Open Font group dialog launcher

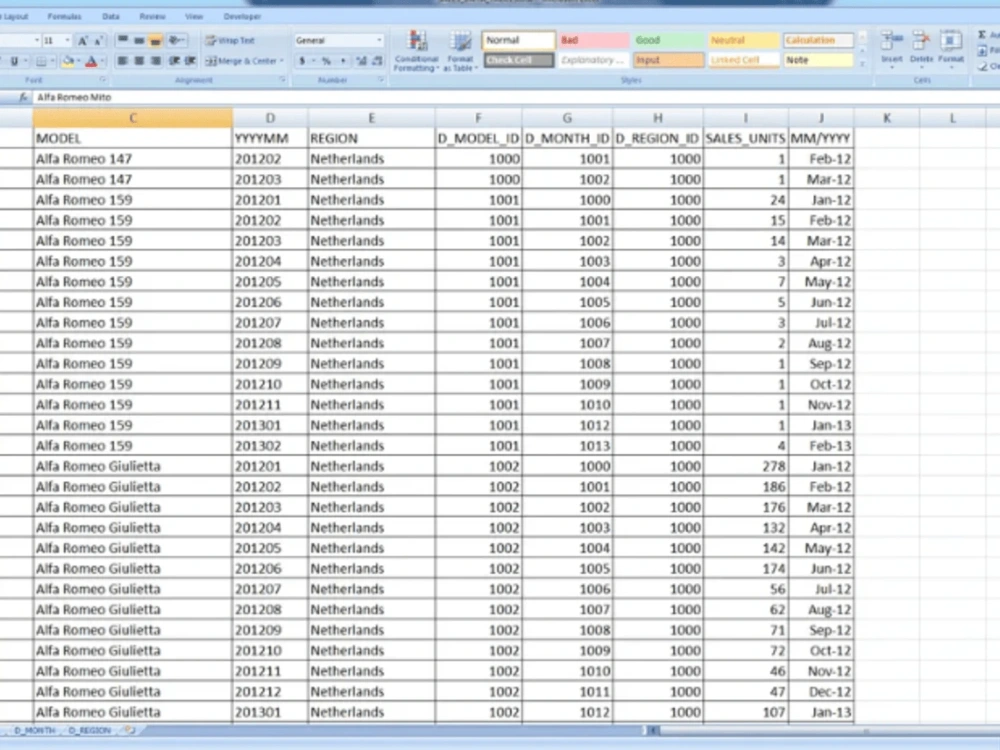tap(103, 80)
